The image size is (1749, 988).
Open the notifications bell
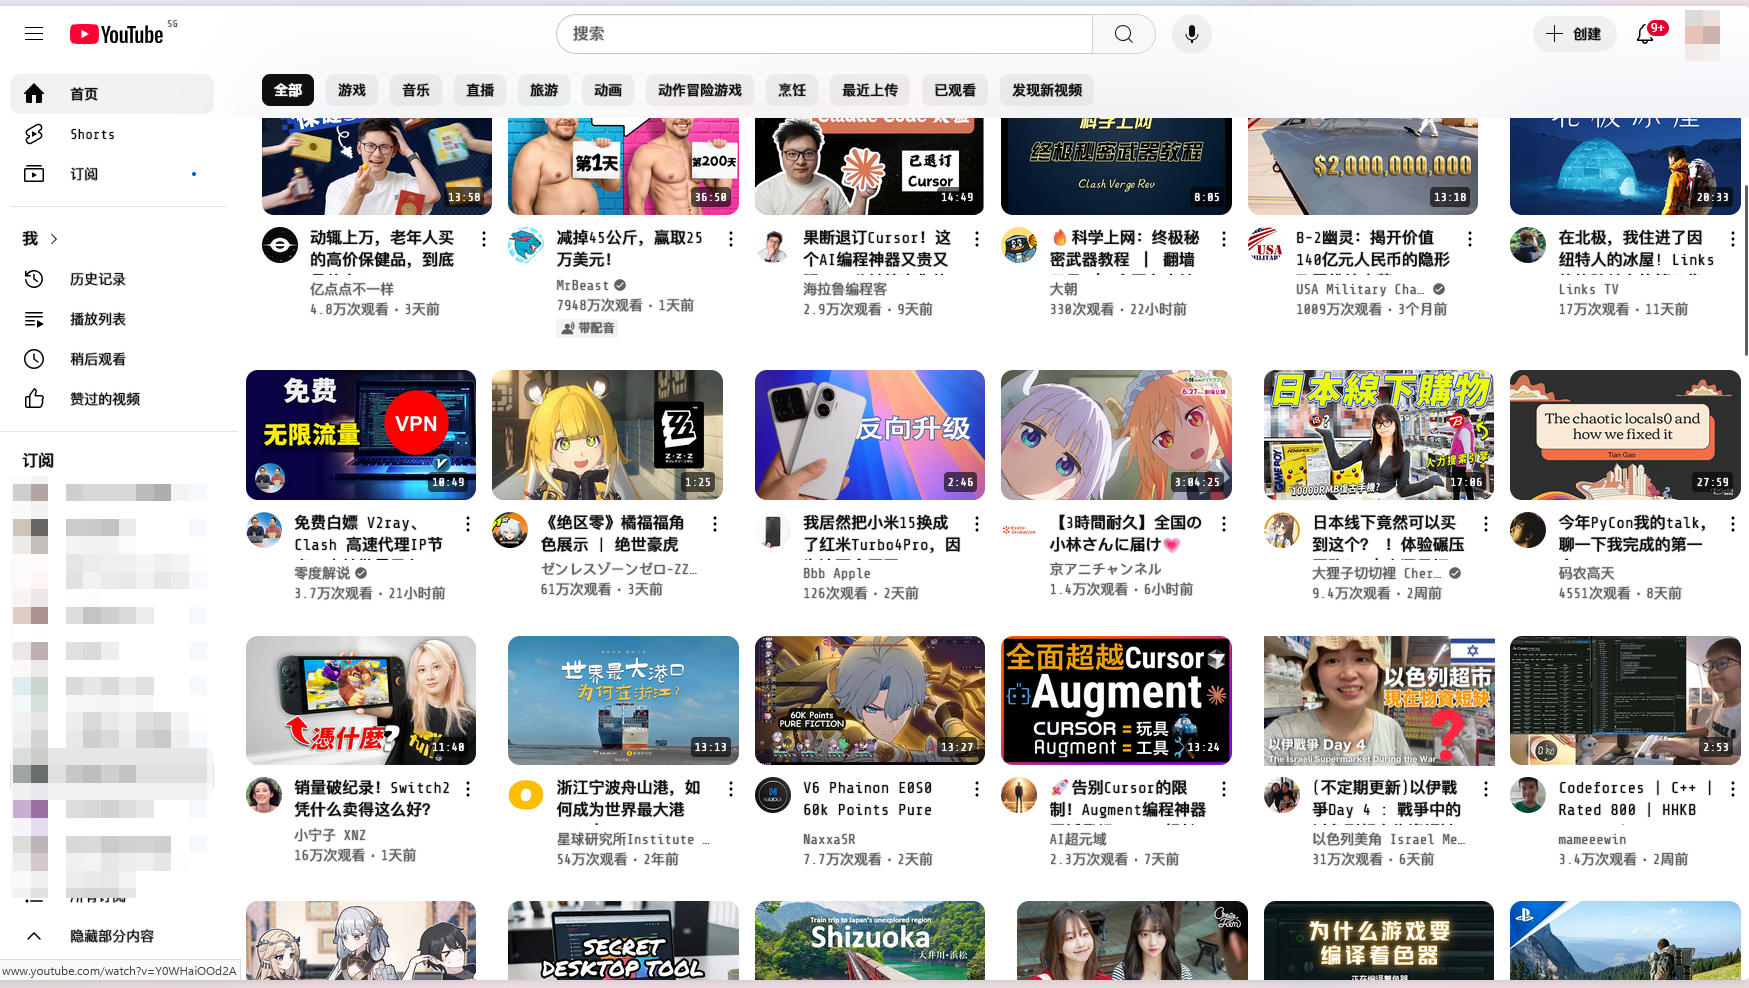[x=1645, y=34]
